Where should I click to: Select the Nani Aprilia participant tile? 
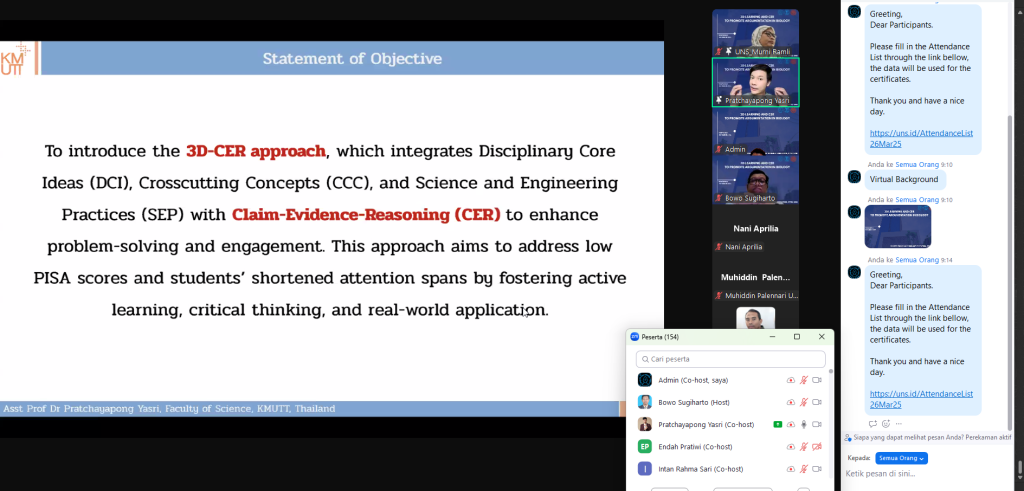point(756,229)
